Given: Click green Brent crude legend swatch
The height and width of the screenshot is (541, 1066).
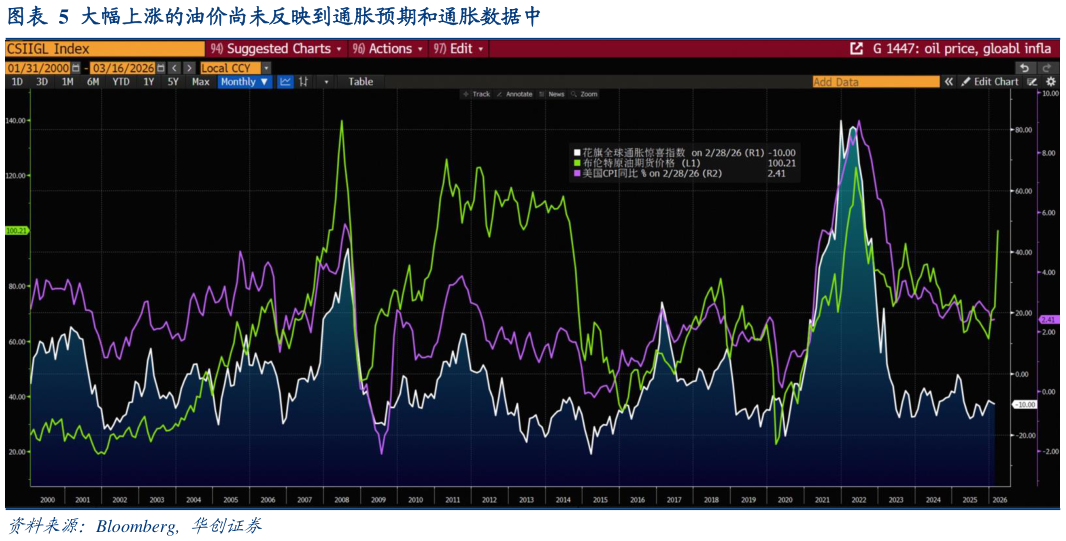Looking at the screenshot, I should (x=577, y=163).
